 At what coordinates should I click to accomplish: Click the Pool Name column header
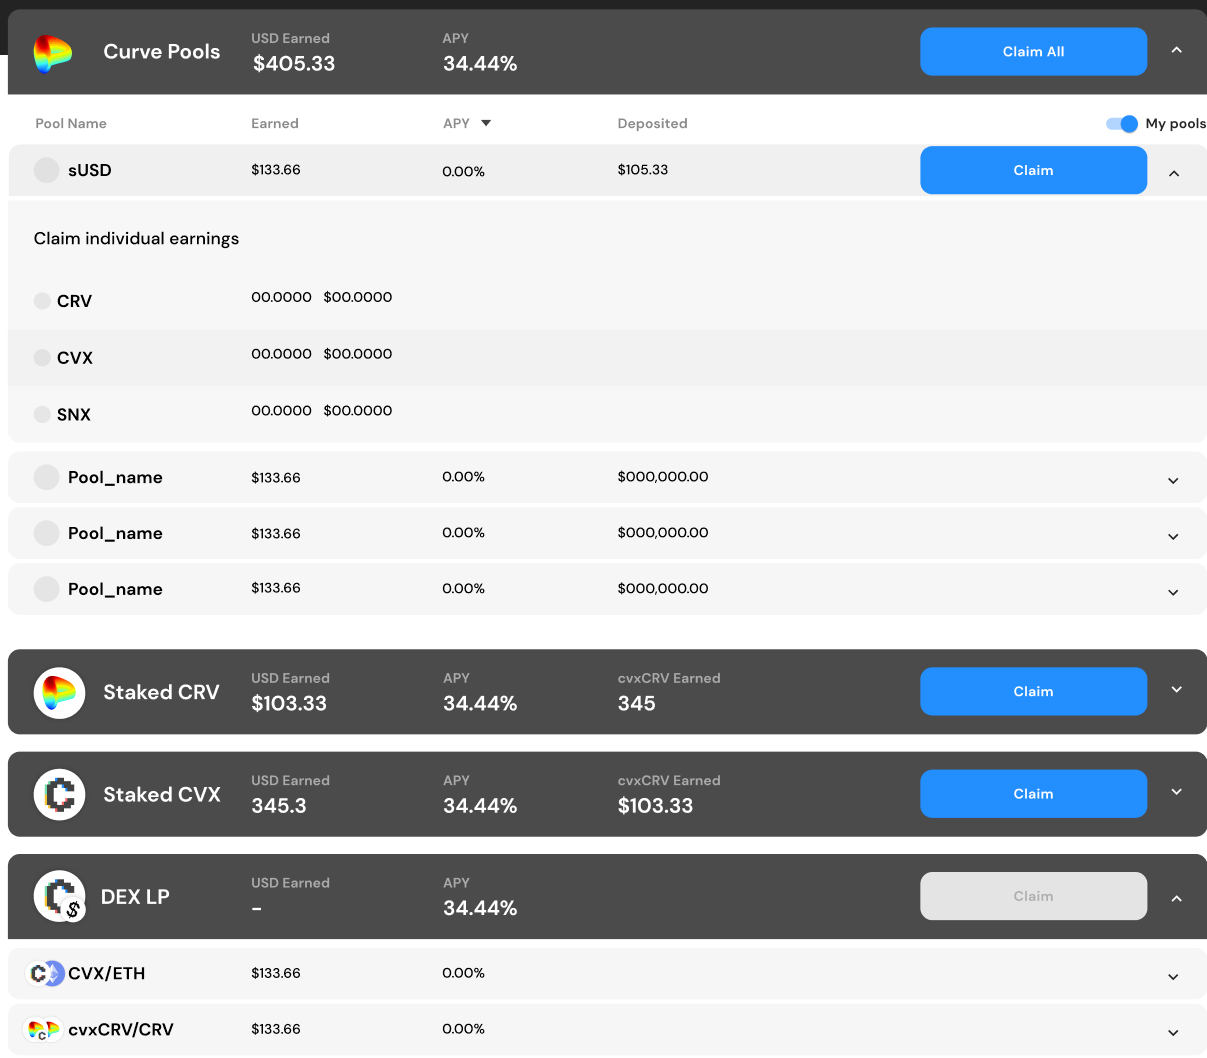[71, 123]
